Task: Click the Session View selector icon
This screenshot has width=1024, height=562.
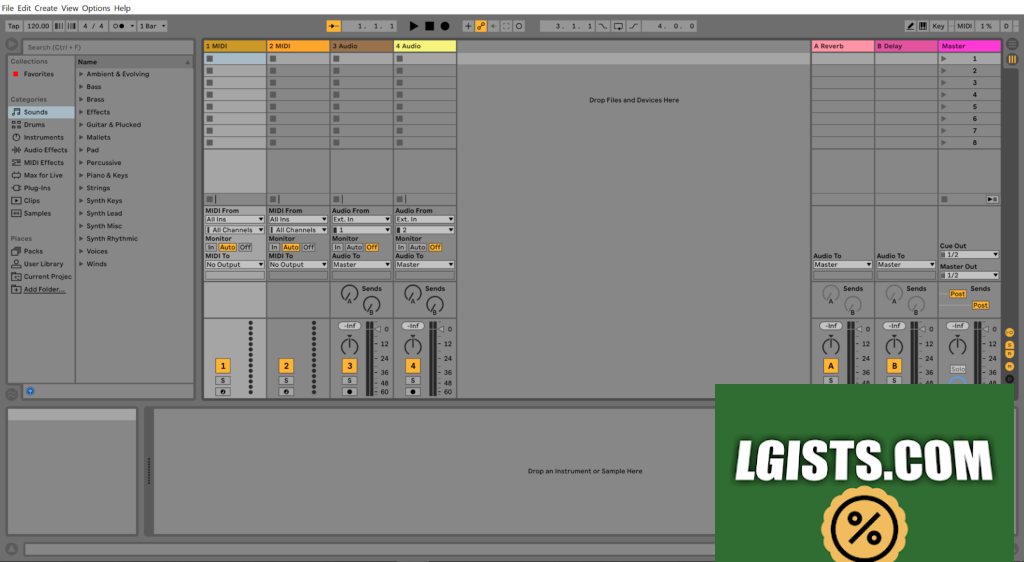Action: [1012, 59]
